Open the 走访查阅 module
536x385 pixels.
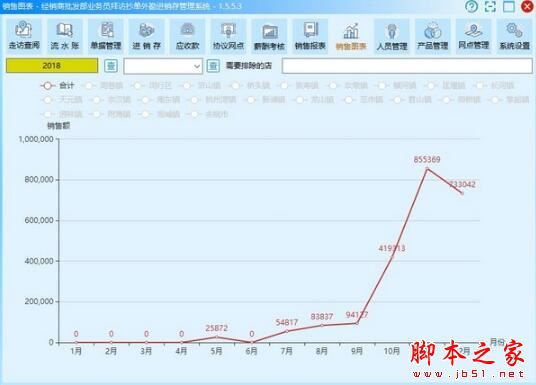[24, 36]
